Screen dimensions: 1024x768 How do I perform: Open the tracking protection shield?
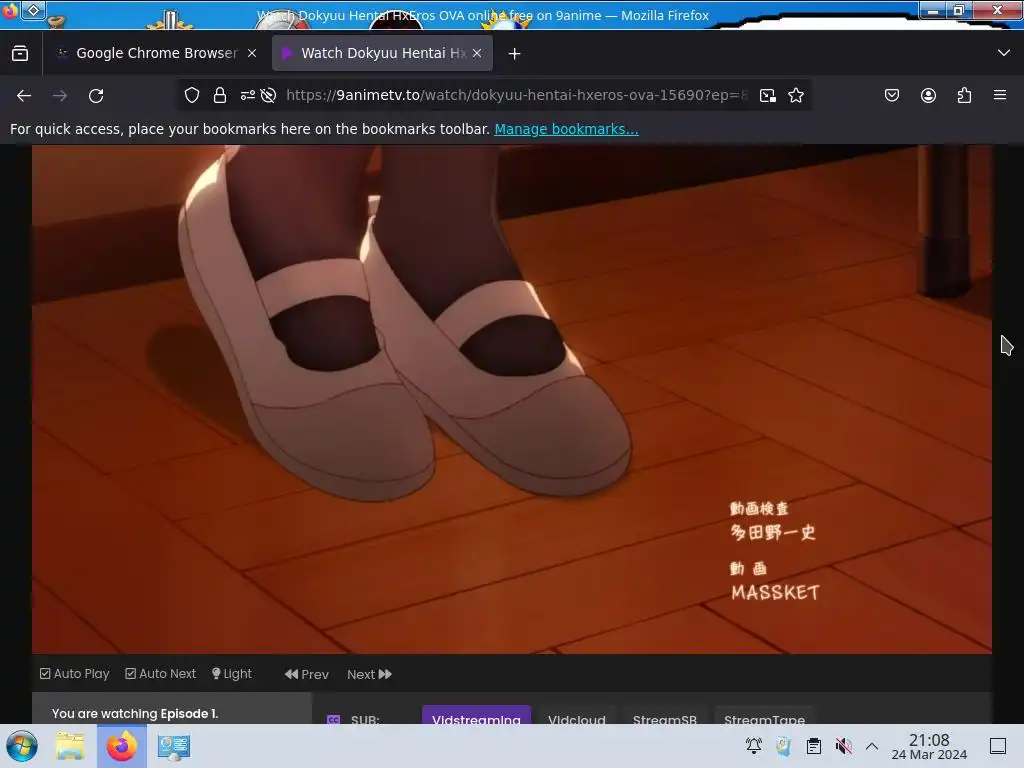191,95
